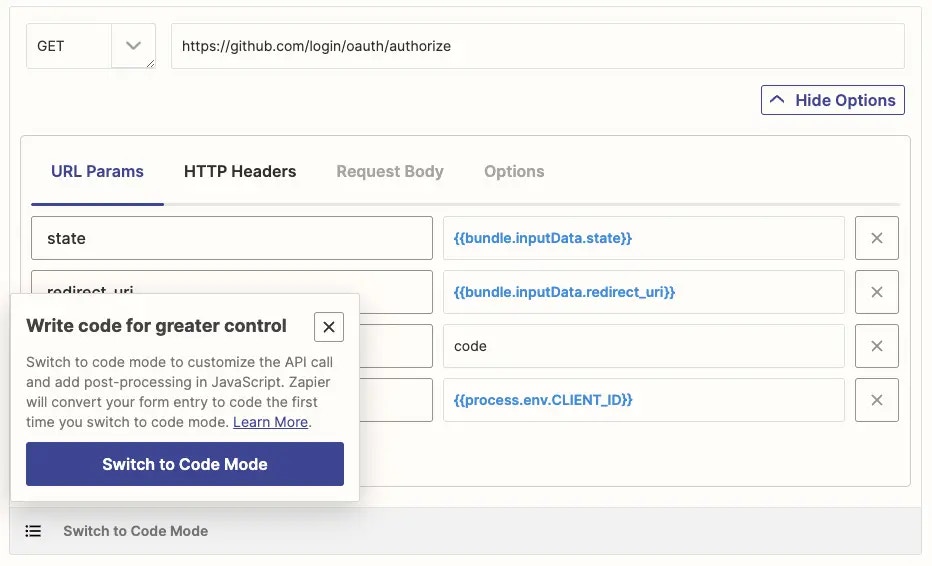Click the chevron next to GET

click(x=133, y=46)
